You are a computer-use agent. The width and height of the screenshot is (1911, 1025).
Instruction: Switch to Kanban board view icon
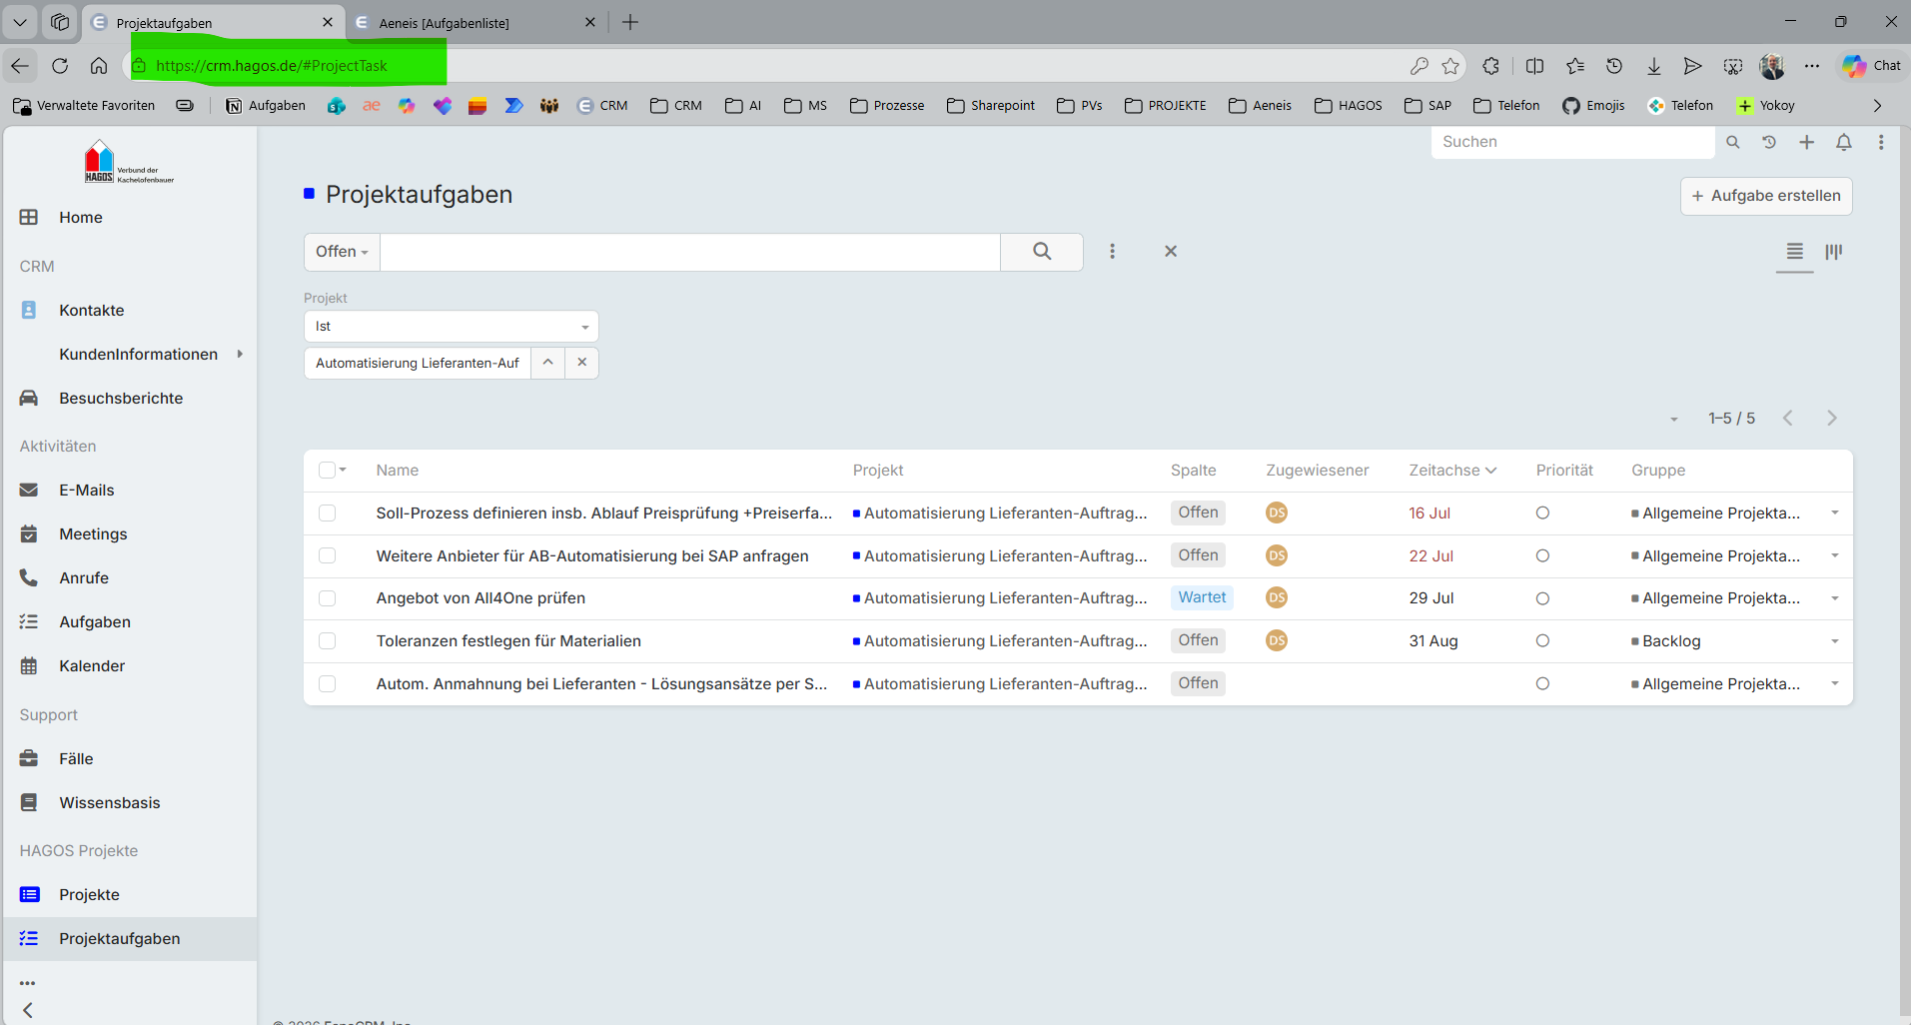pos(1833,252)
